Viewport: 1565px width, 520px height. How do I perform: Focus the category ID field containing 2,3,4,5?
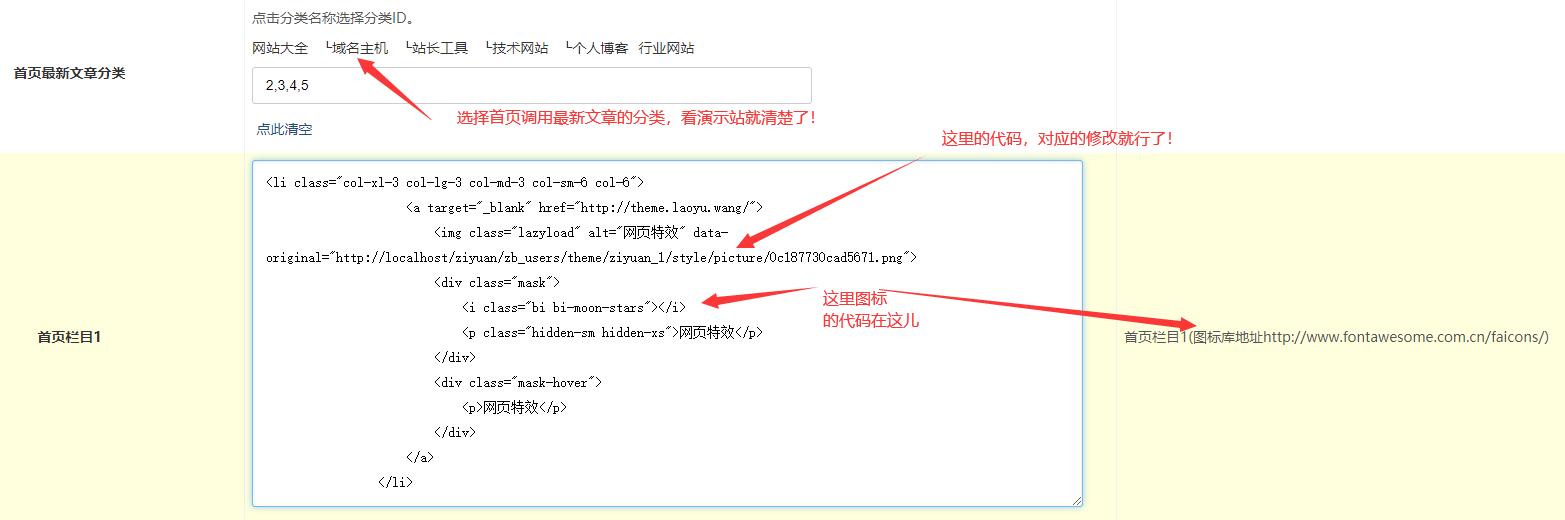532,85
